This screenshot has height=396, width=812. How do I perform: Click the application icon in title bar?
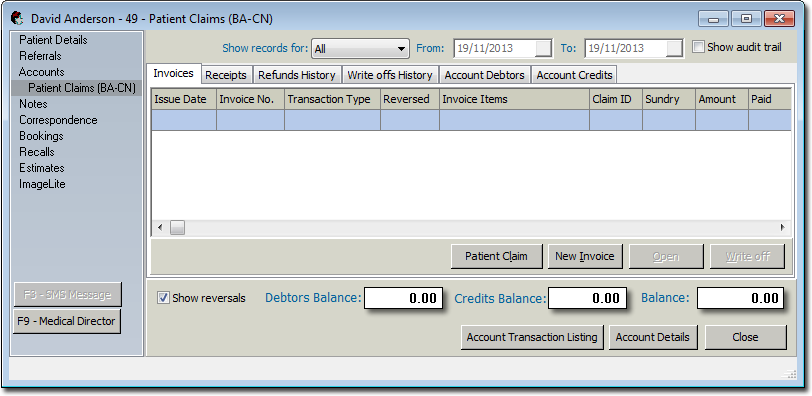coord(17,19)
